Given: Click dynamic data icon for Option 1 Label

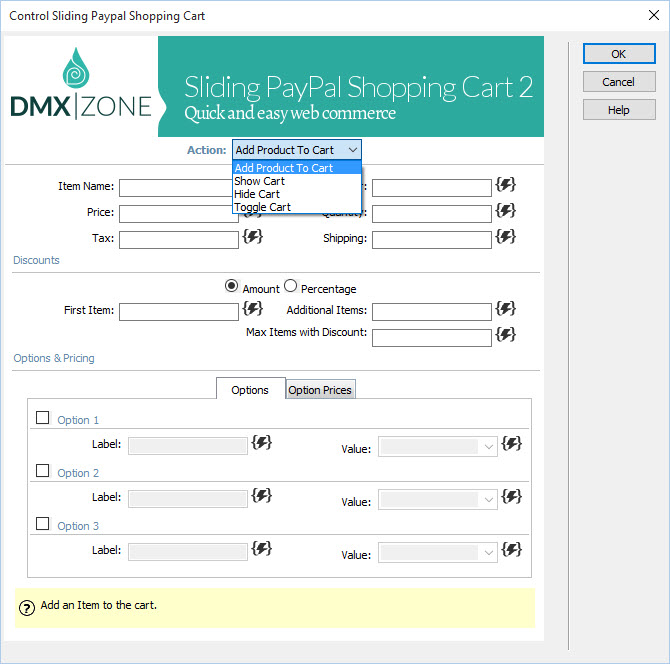Looking at the screenshot, I should click(x=262, y=442).
